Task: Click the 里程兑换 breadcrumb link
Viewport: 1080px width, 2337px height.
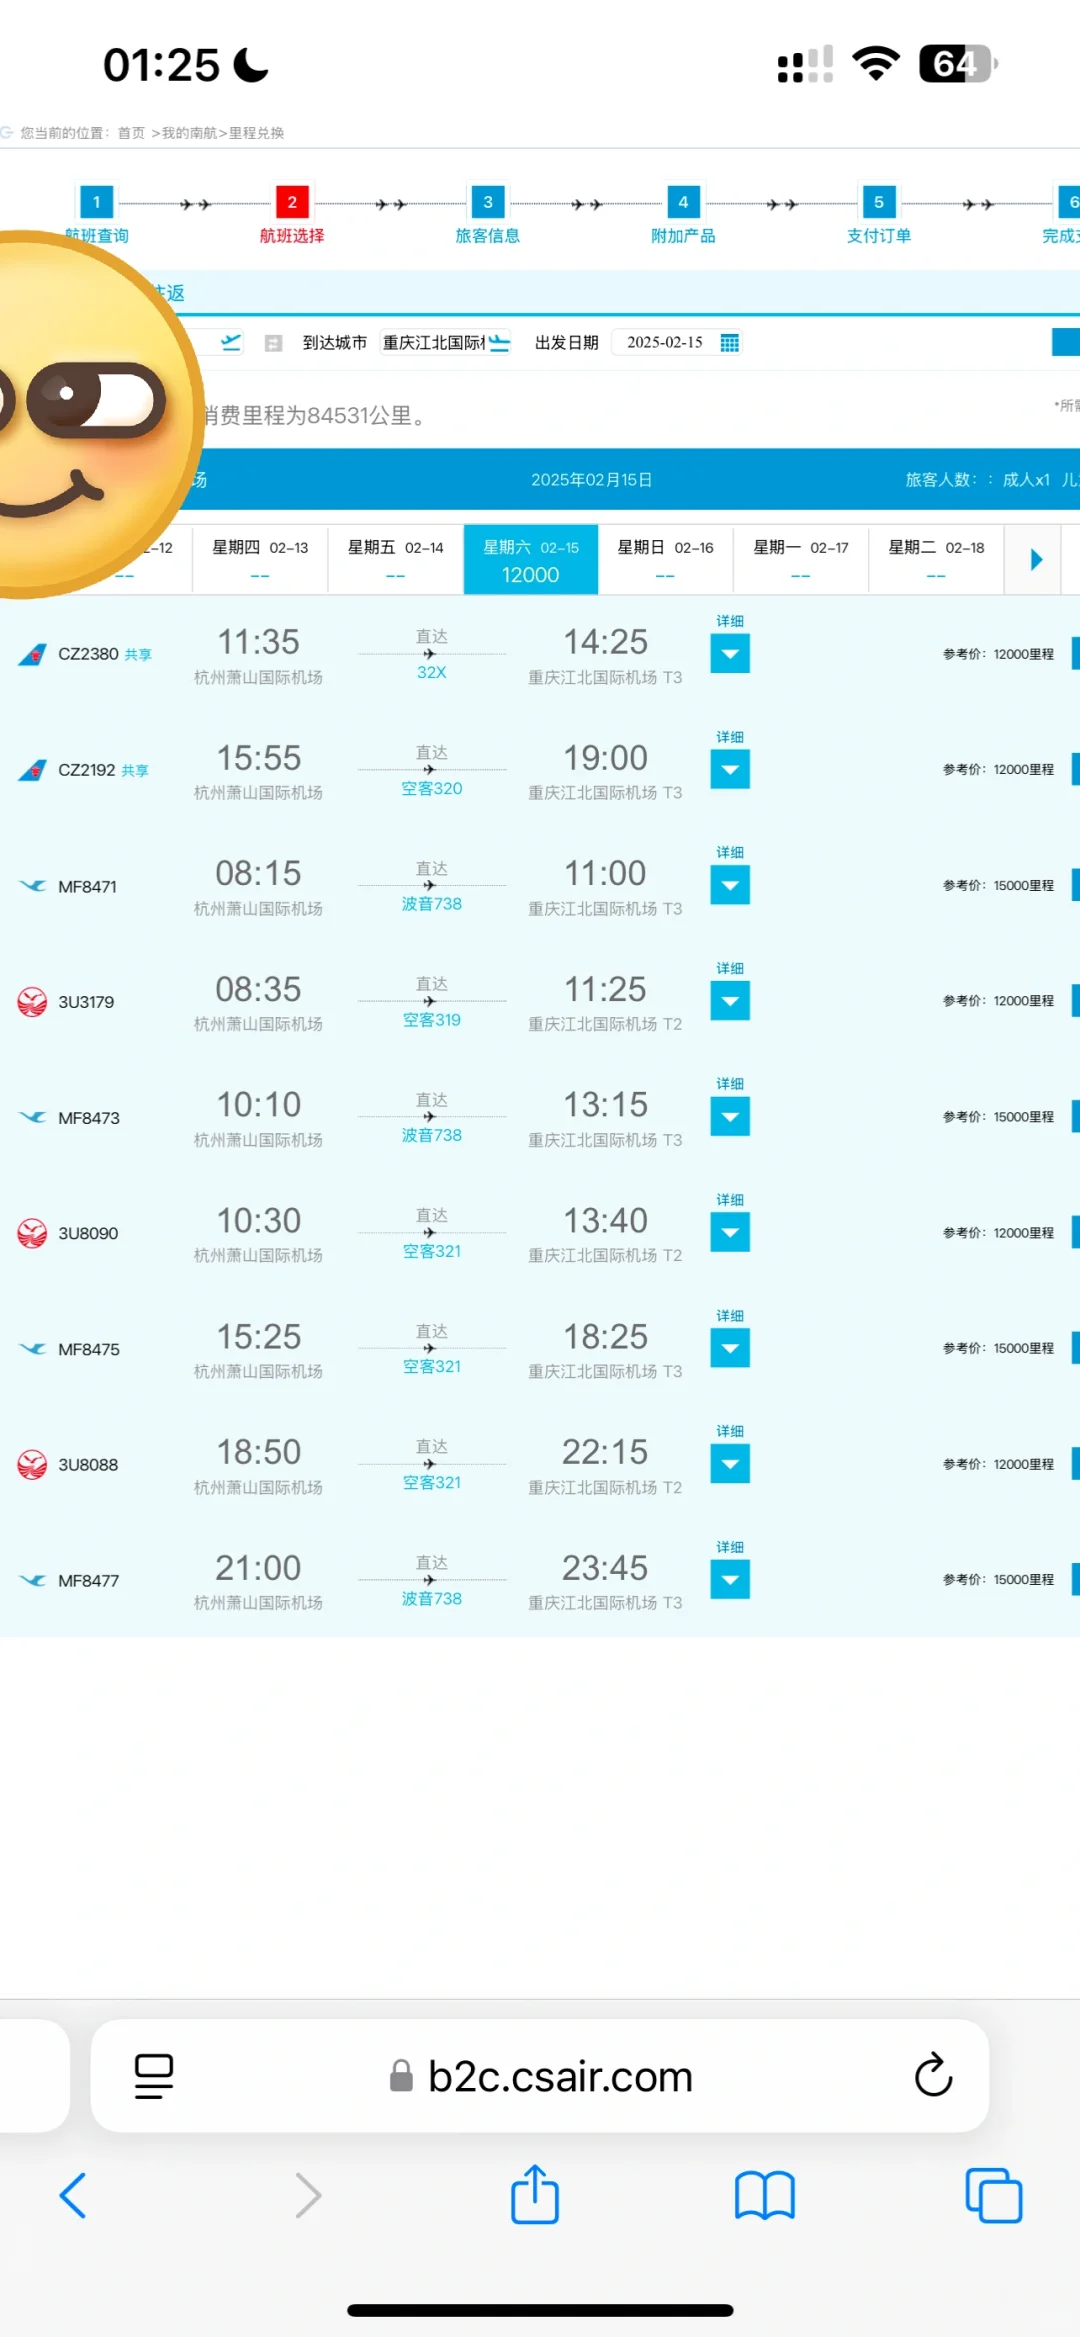Action: (256, 133)
